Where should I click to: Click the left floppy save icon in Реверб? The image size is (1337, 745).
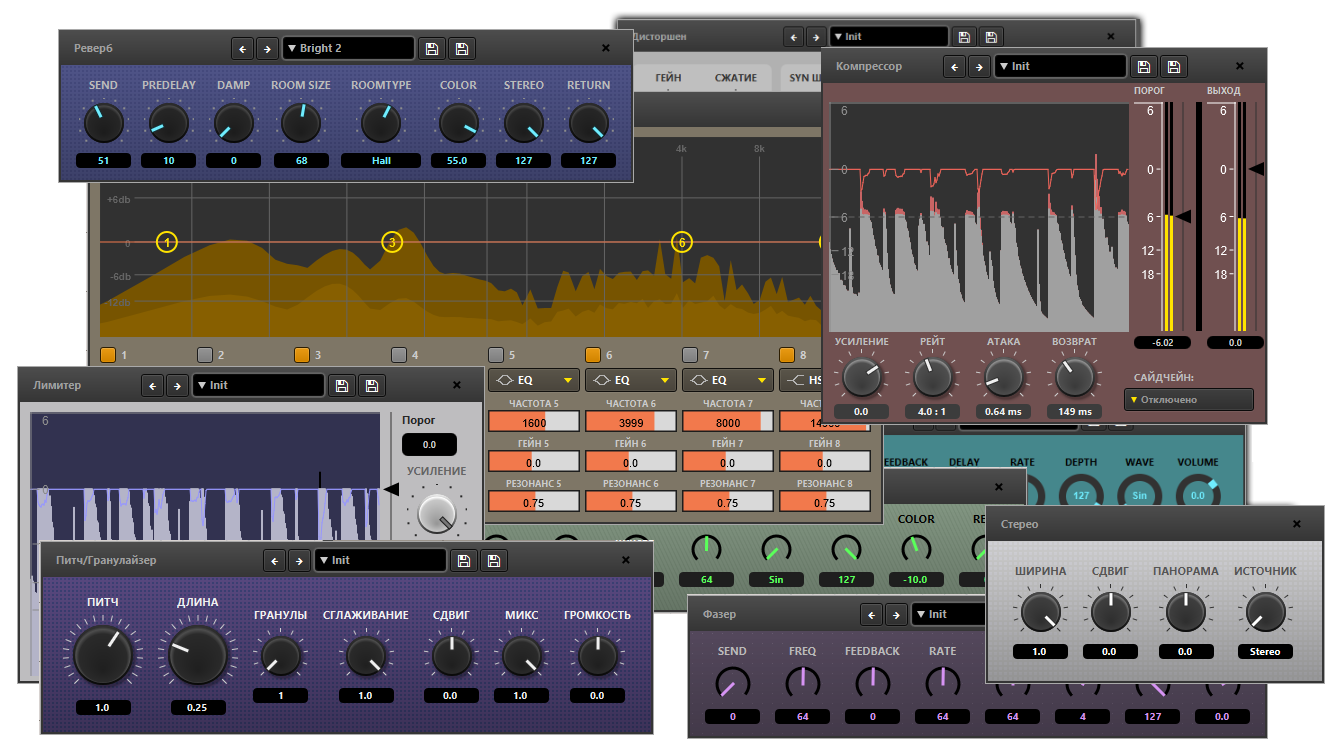pos(432,48)
